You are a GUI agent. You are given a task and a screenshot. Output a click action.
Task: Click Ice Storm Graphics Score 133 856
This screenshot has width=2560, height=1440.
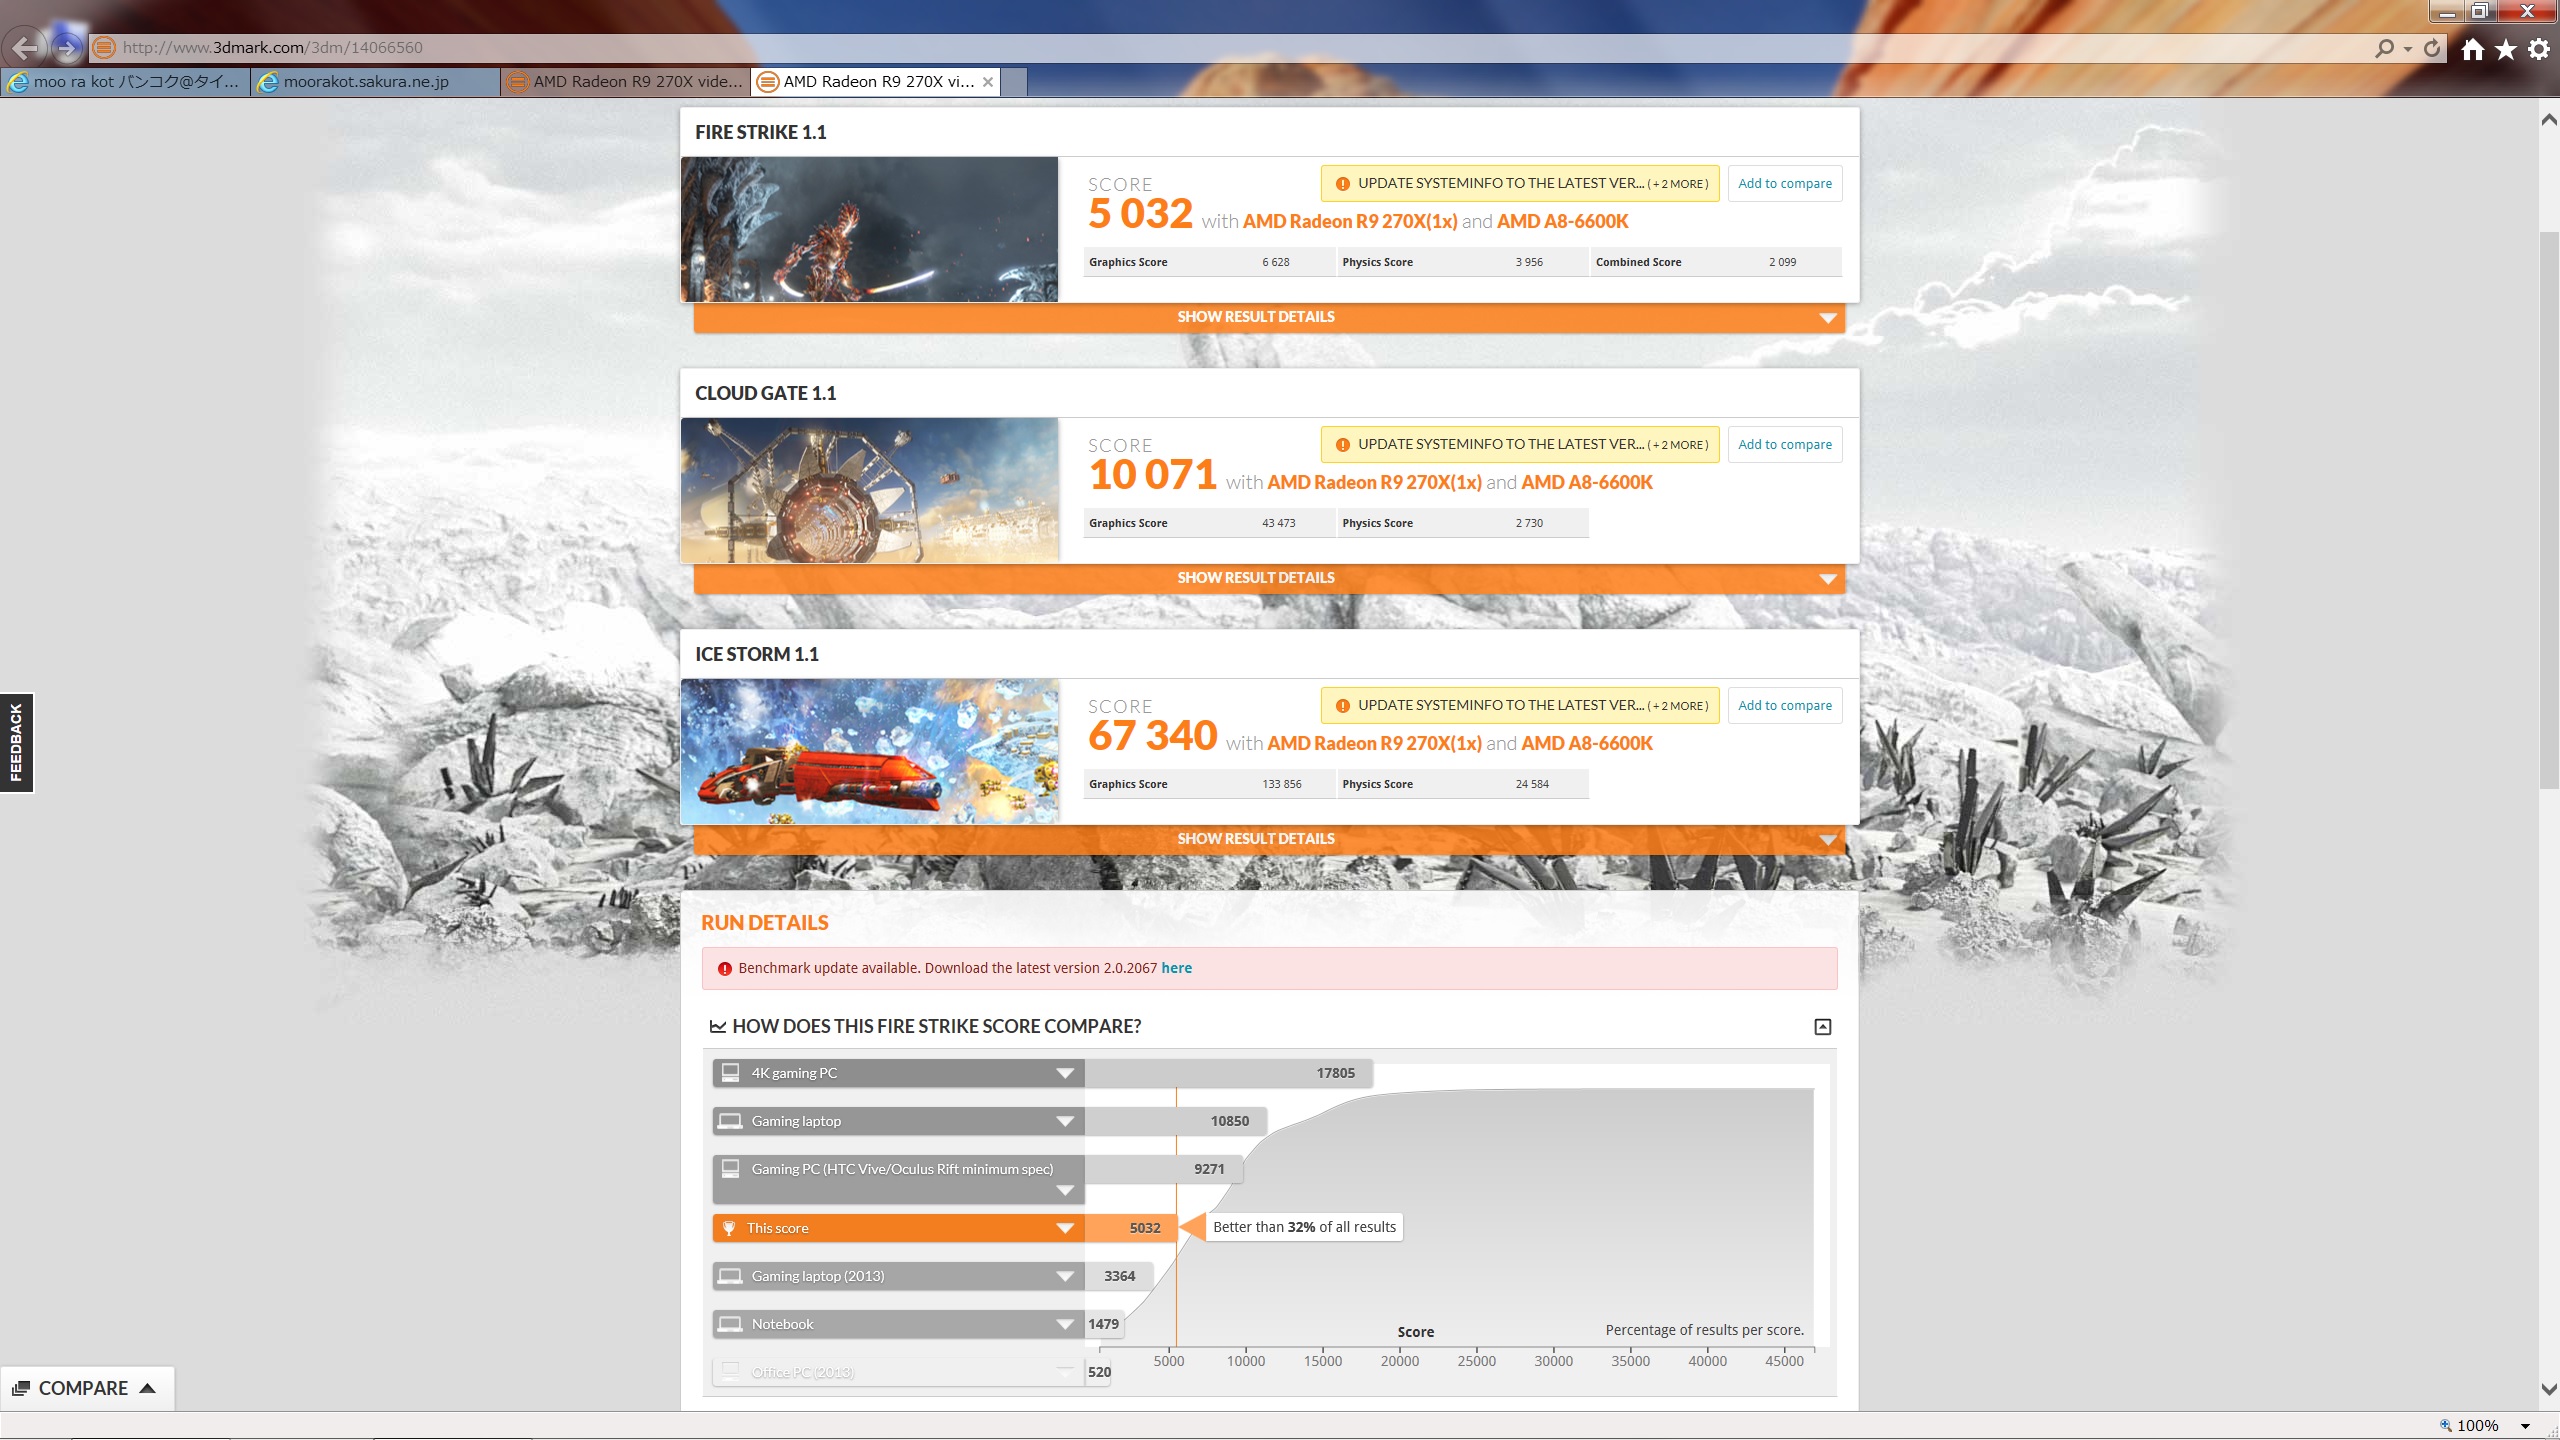1281,784
